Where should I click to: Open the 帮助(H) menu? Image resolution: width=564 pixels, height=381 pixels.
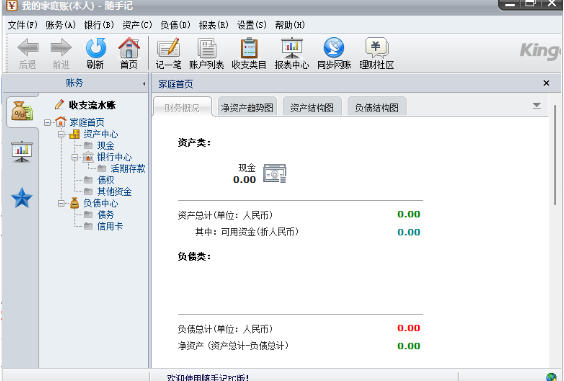(x=290, y=25)
